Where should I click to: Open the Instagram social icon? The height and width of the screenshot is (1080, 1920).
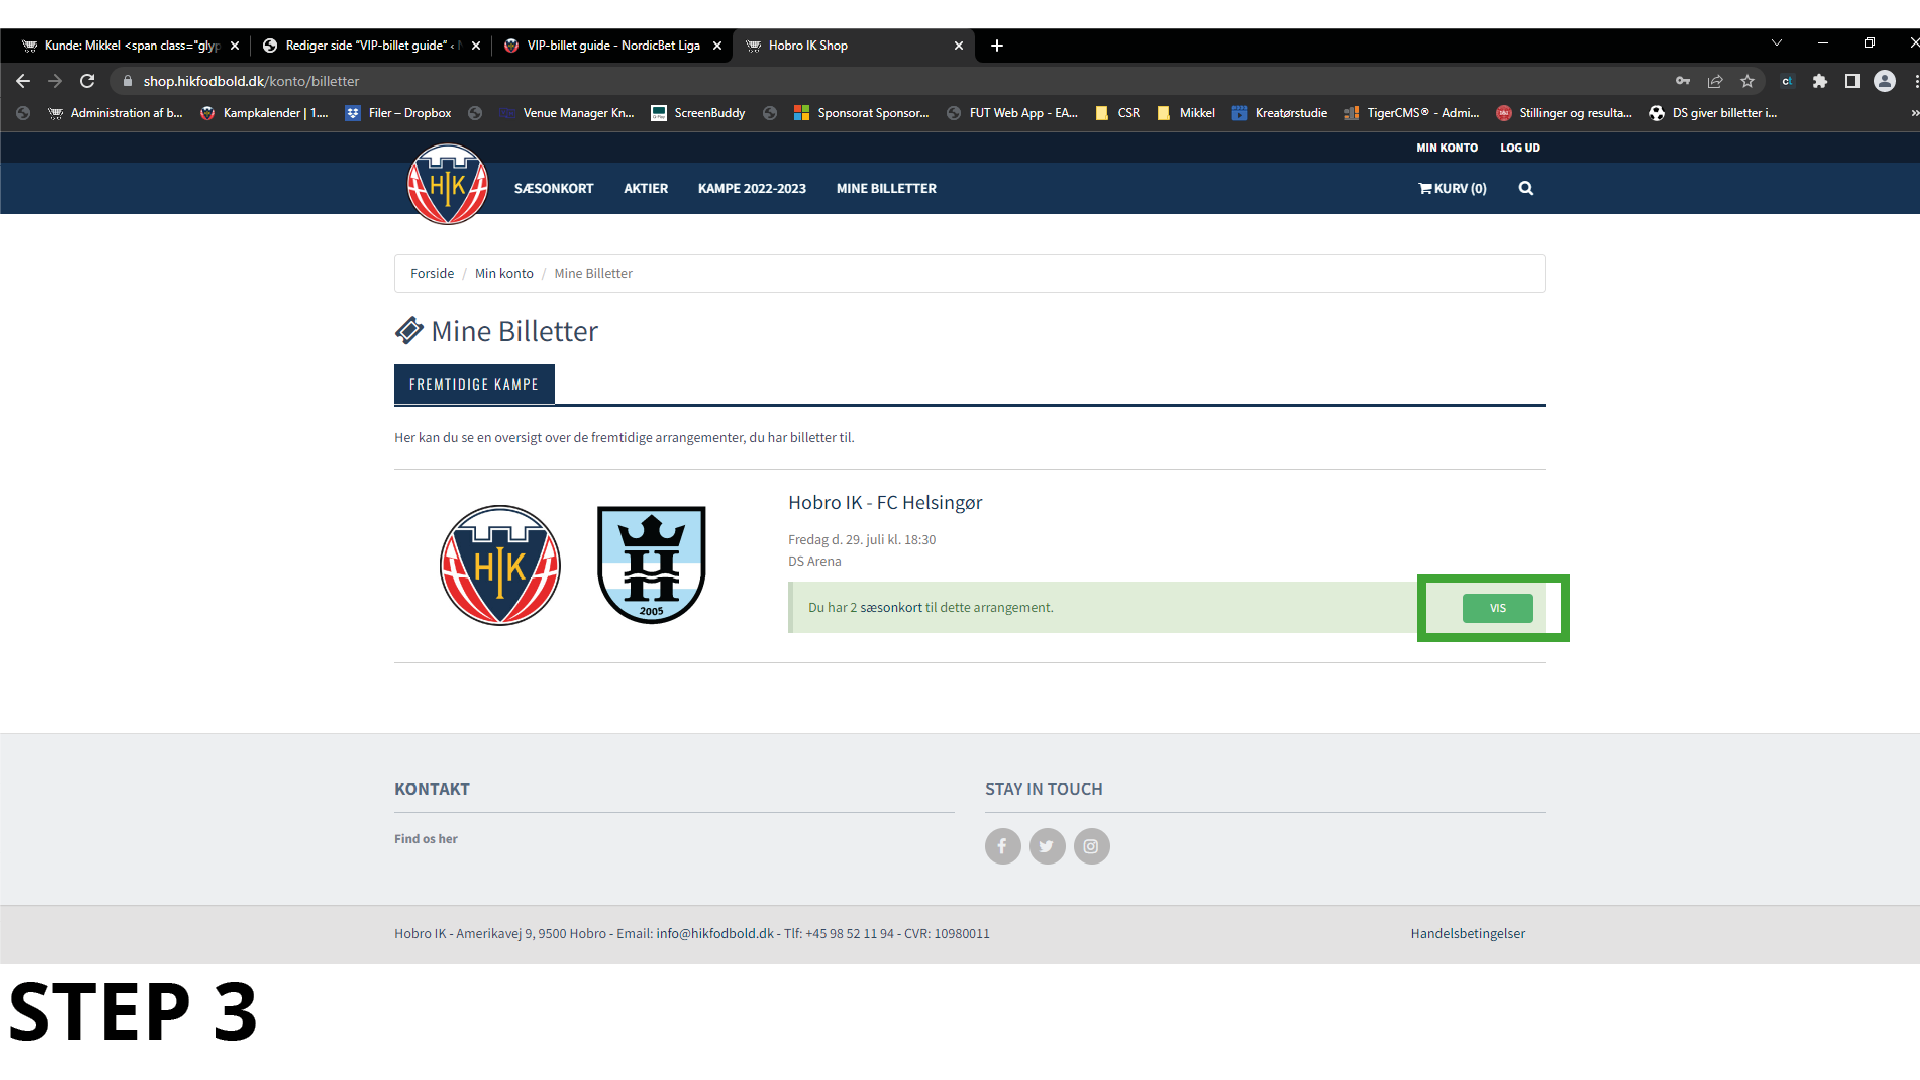(x=1091, y=846)
